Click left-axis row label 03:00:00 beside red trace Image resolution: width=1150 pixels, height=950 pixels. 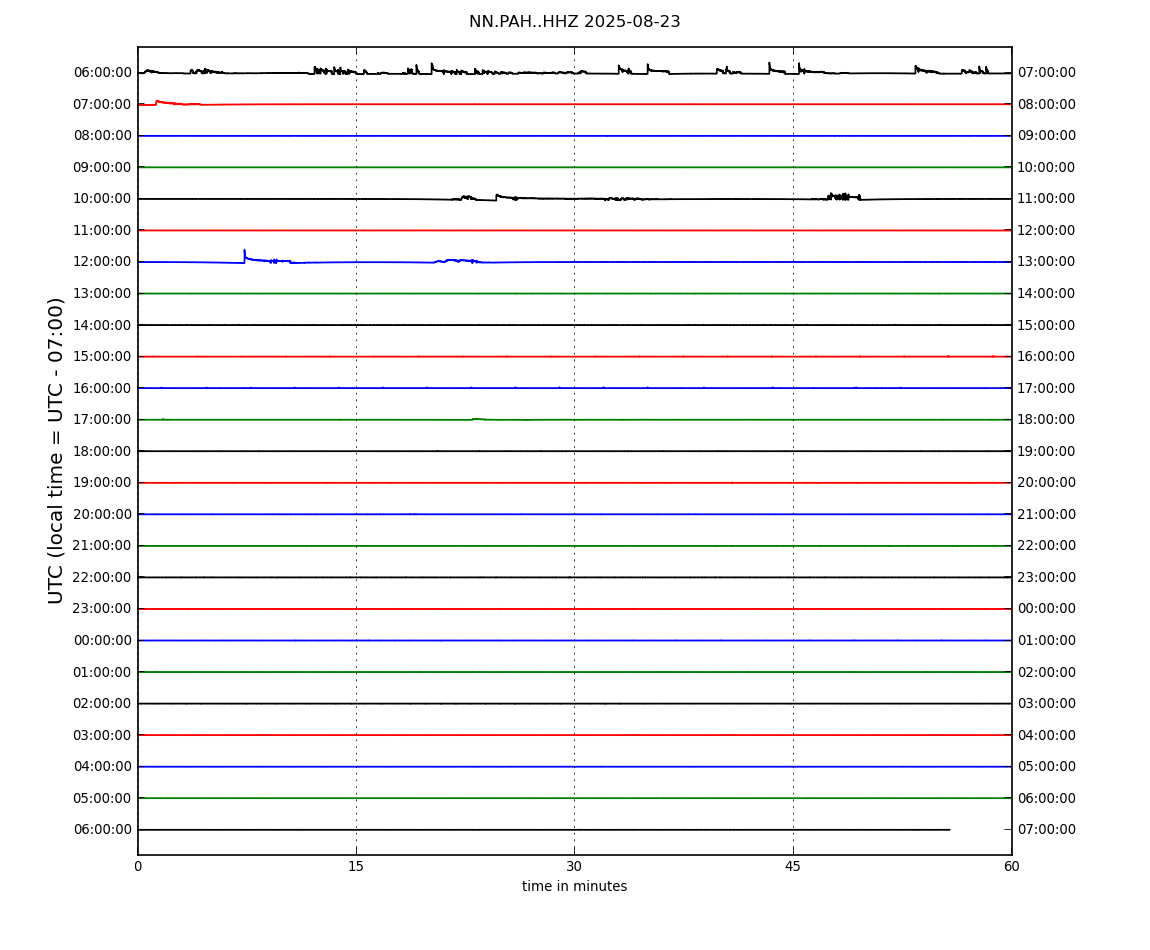pyautogui.click(x=103, y=735)
